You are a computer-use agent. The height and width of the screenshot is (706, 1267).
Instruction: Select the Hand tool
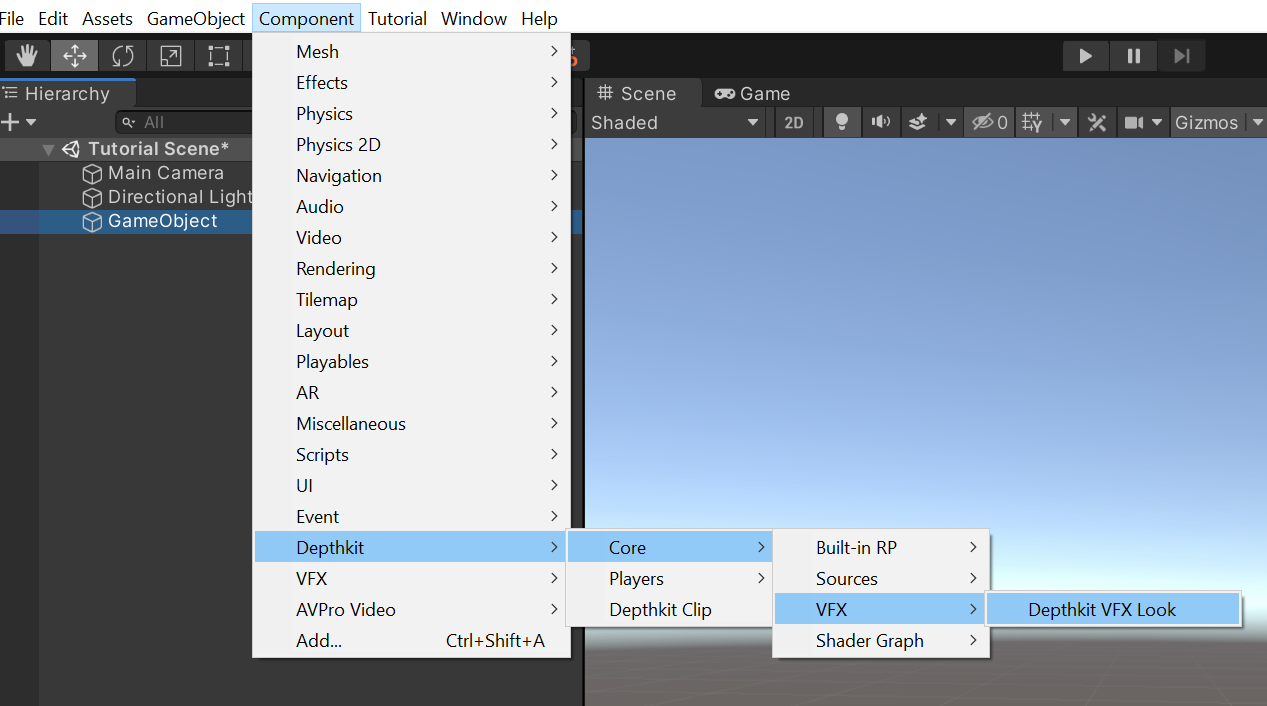pyautogui.click(x=27, y=56)
